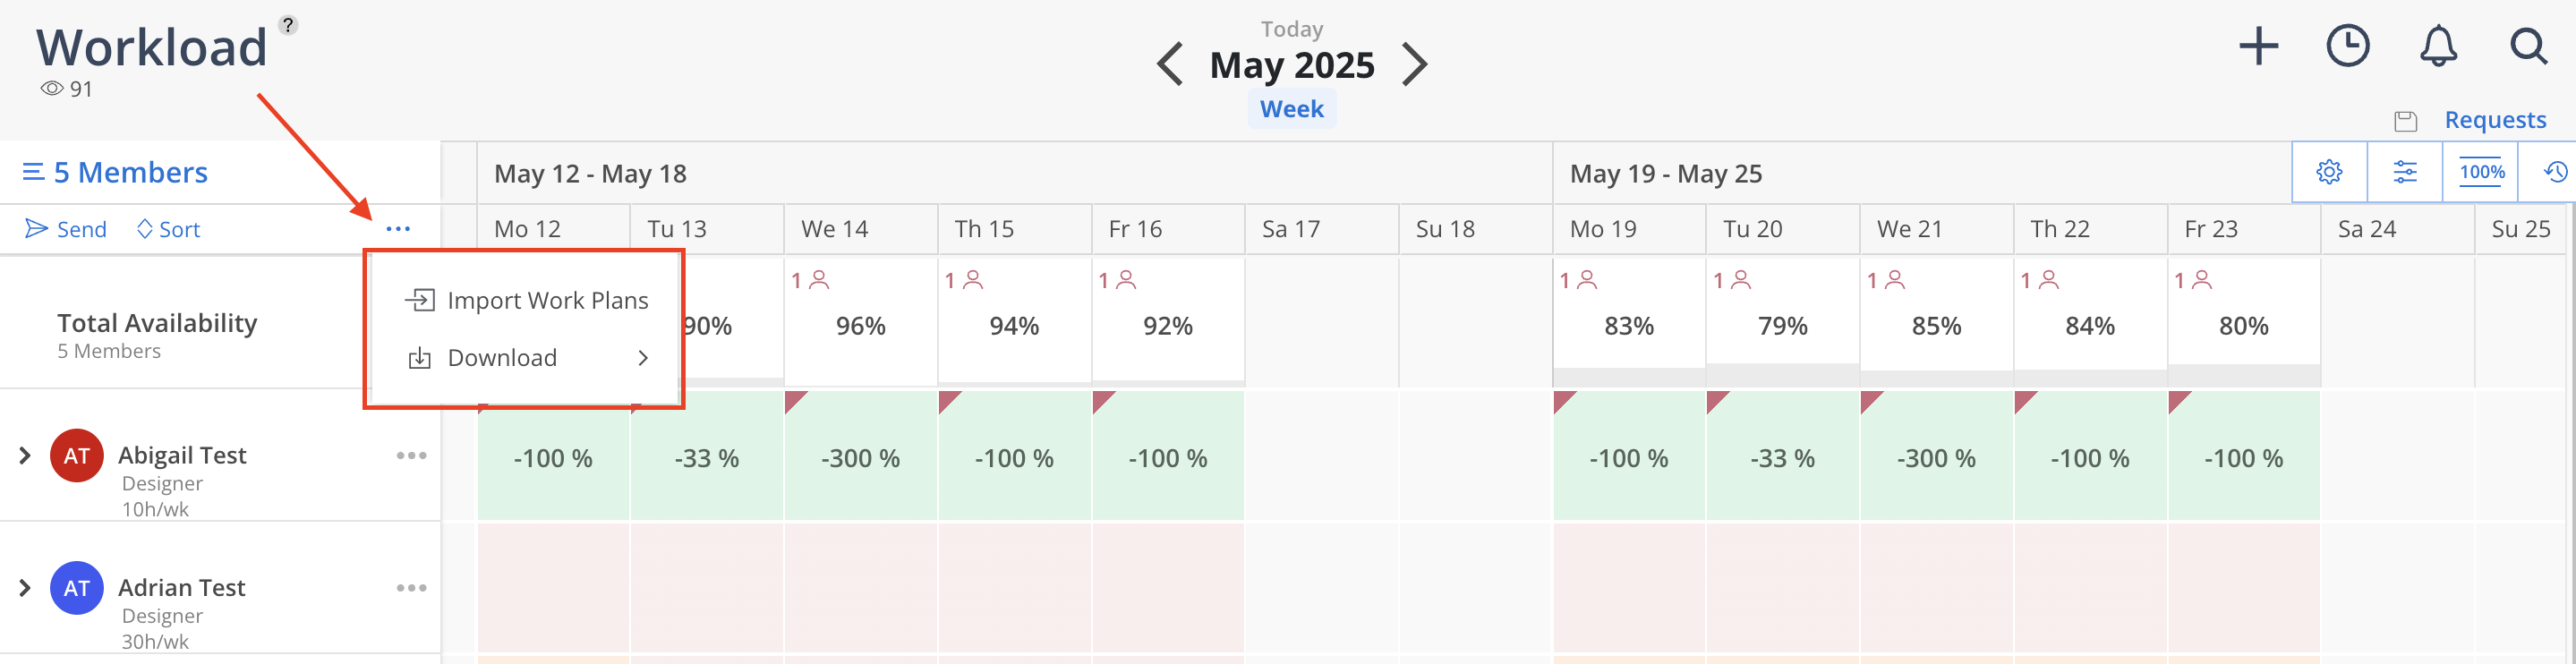This screenshot has height=664, width=2576.
Task: Open the Requests link
Action: (2495, 120)
